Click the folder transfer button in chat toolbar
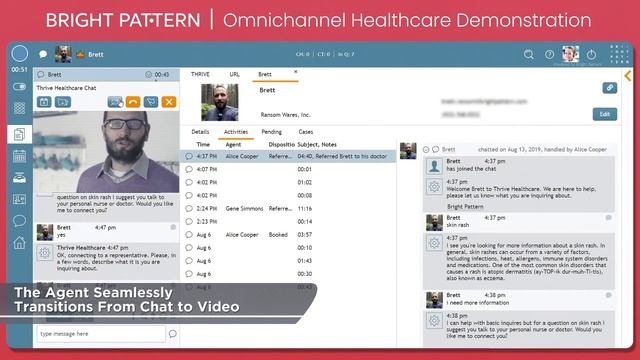The image size is (640, 360). pos(63,102)
